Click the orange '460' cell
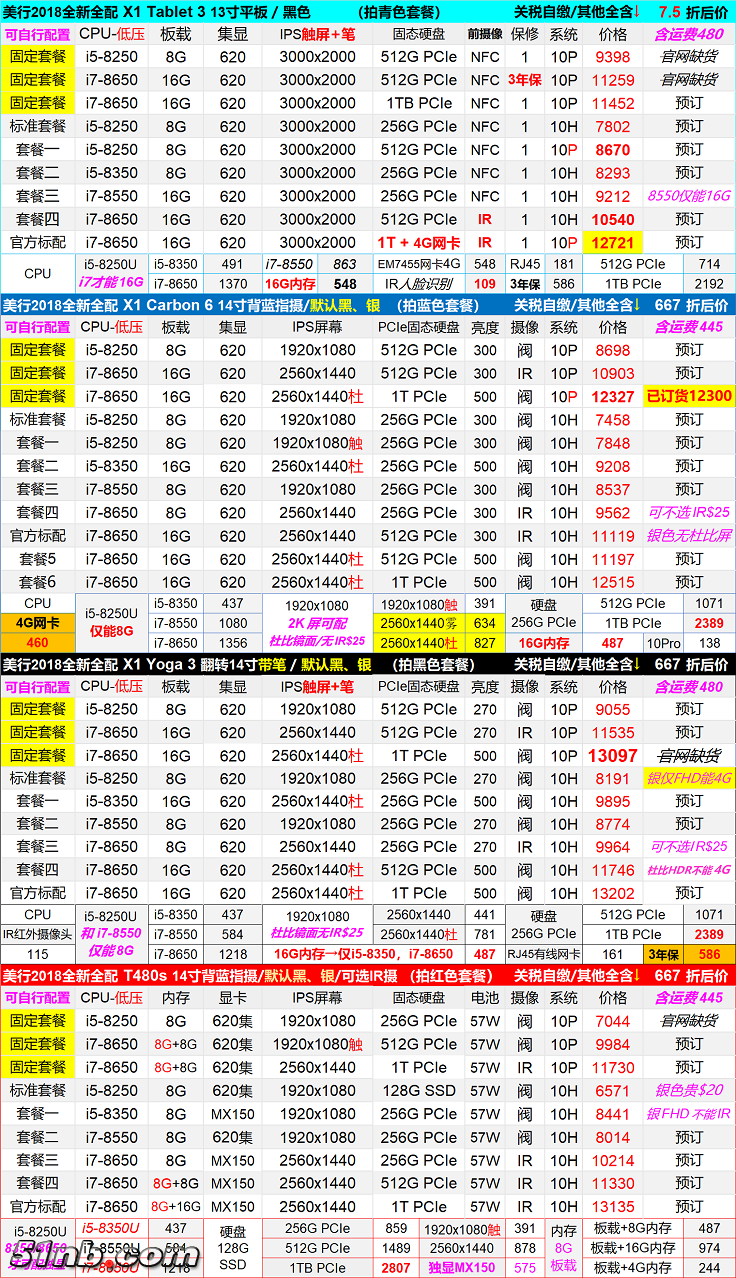The image size is (736, 1278). point(38,643)
